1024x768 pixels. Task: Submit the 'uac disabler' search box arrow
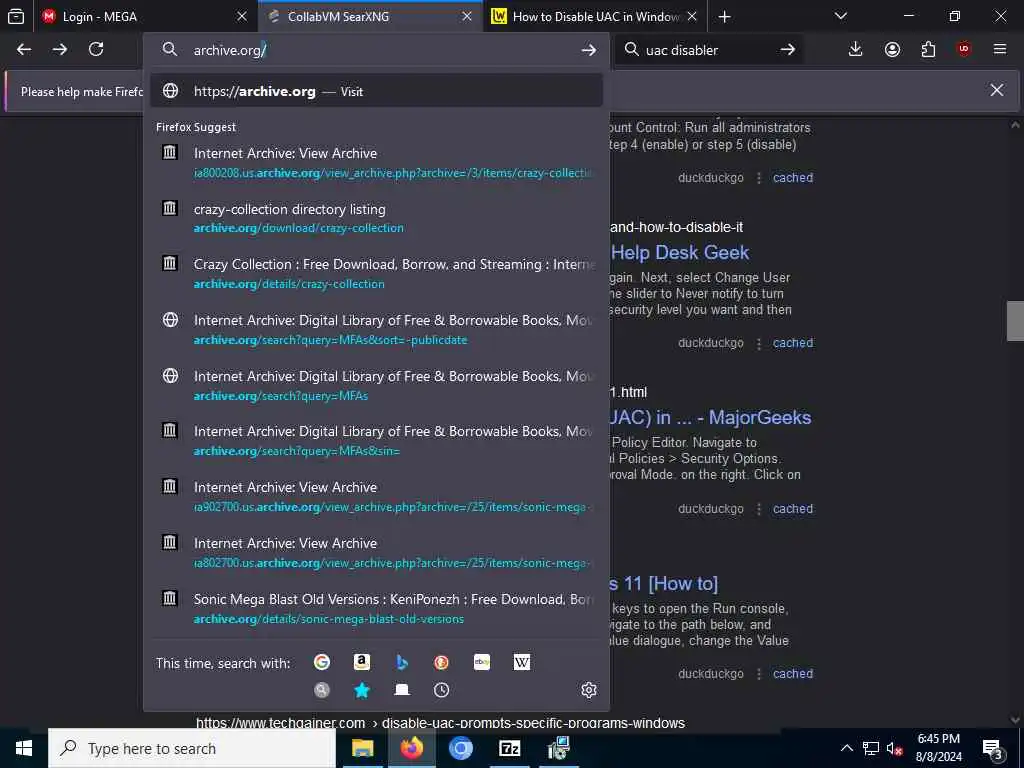point(788,50)
